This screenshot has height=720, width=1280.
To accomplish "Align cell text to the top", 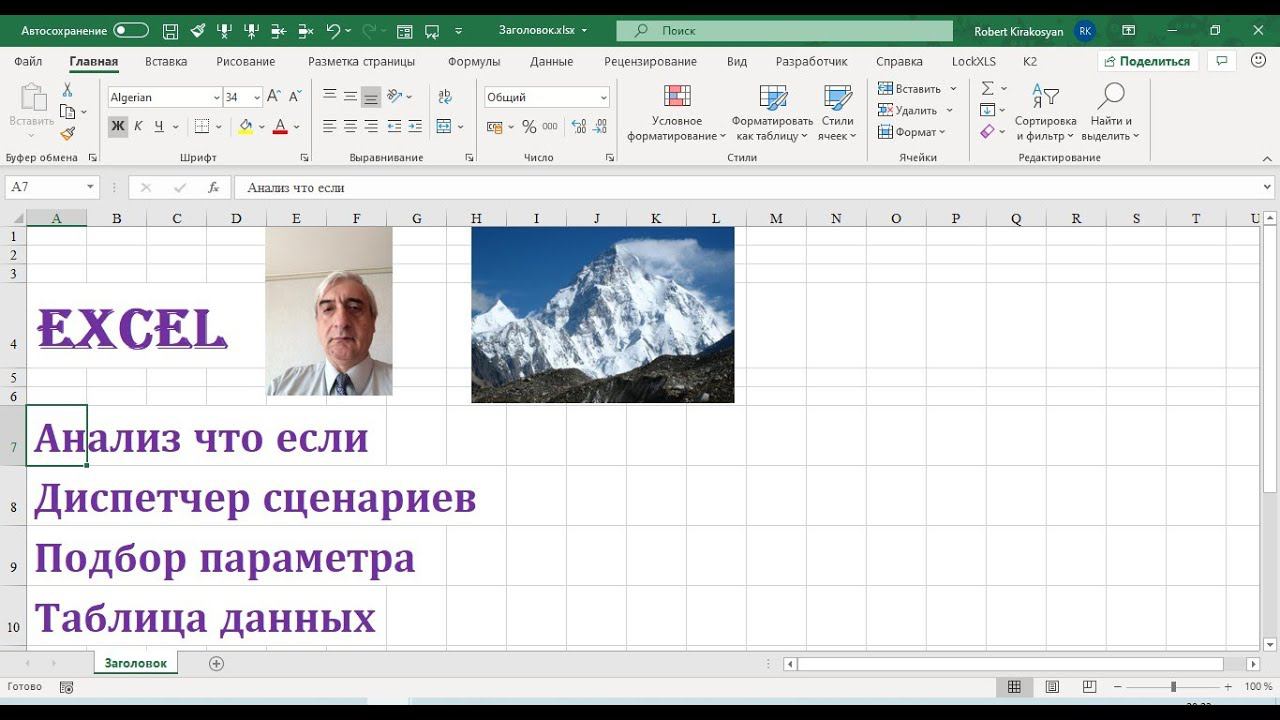I will tap(329, 96).
